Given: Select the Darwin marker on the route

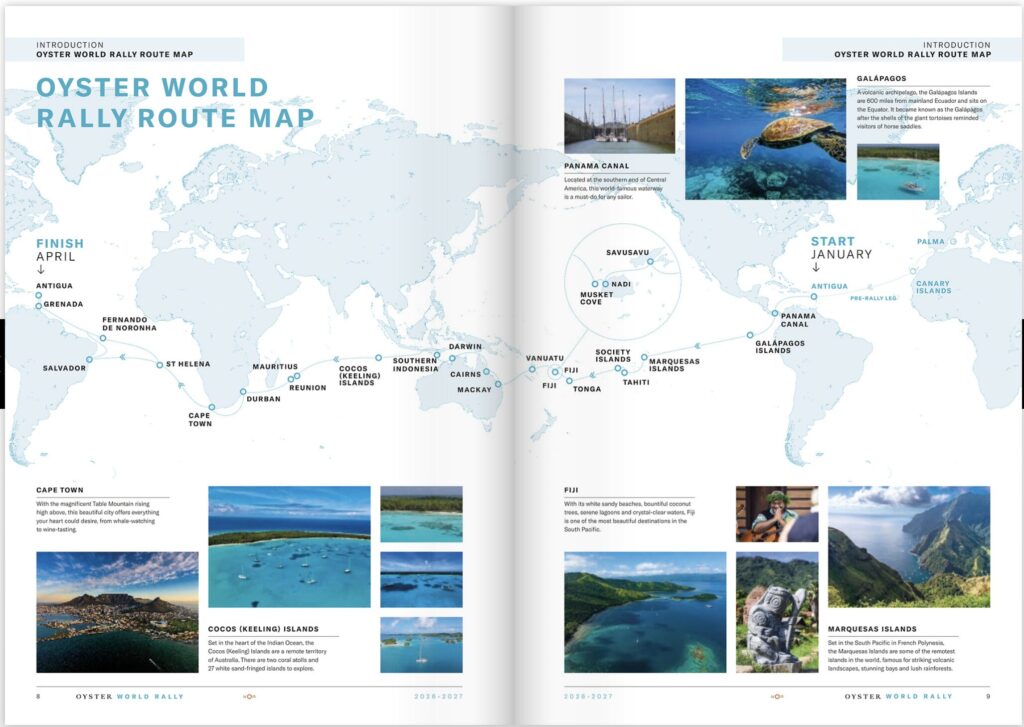Looking at the screenshot, I should [x=437, y=353].
